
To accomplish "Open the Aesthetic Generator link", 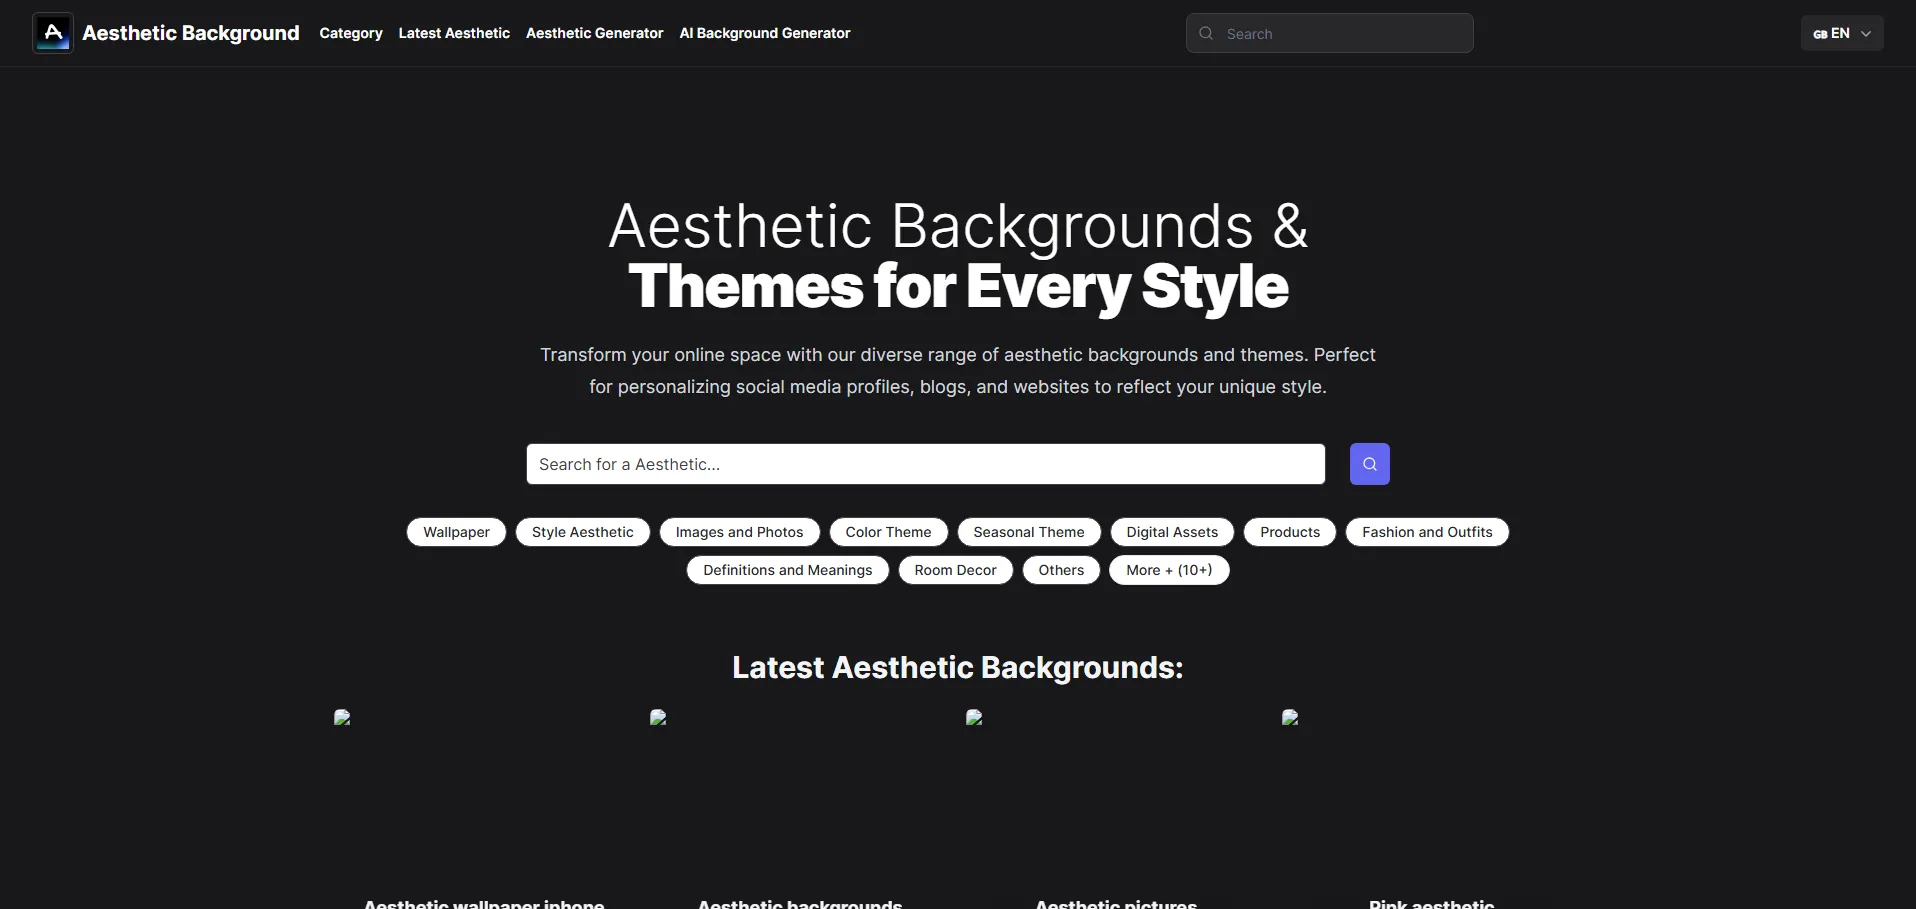I will pyautogui.click(x=594, y=33).
